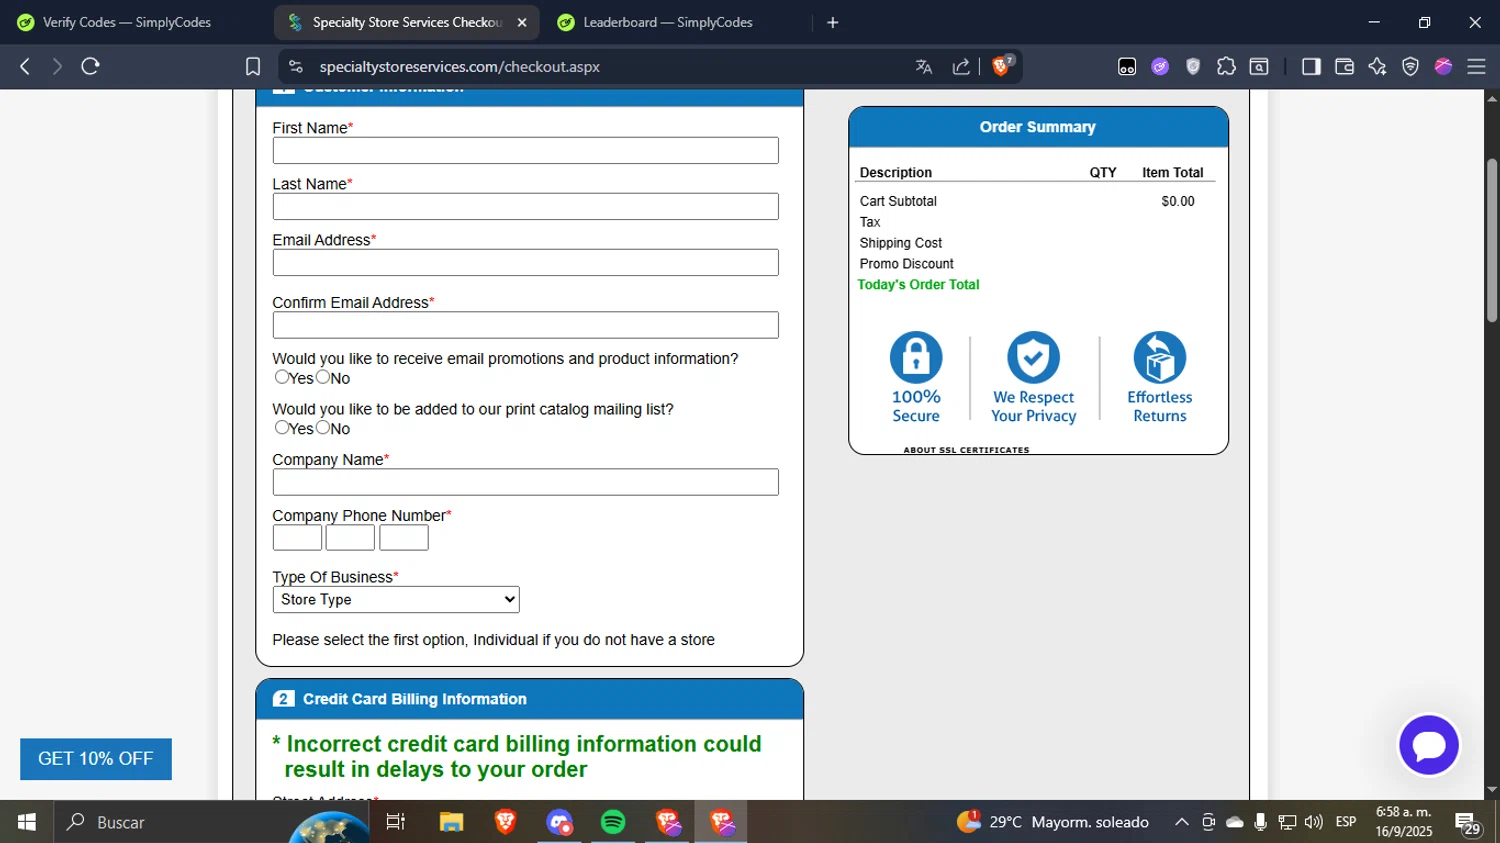View site information icon in address bar
1500x843 pixels.
[x=295, y=66]
